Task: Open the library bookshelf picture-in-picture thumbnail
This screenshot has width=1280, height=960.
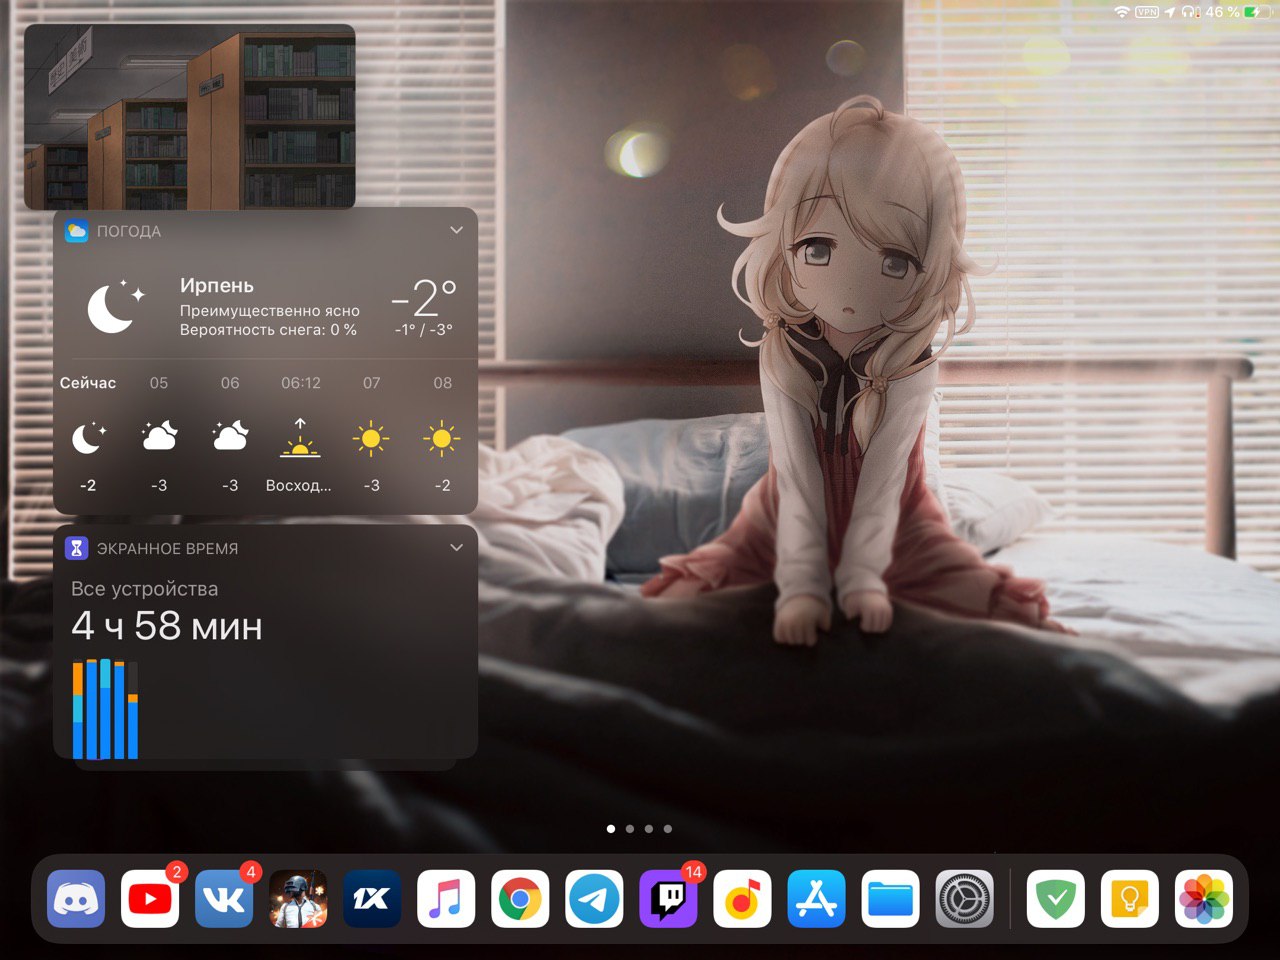Action: pyautogui.click(x=190, y=116)
